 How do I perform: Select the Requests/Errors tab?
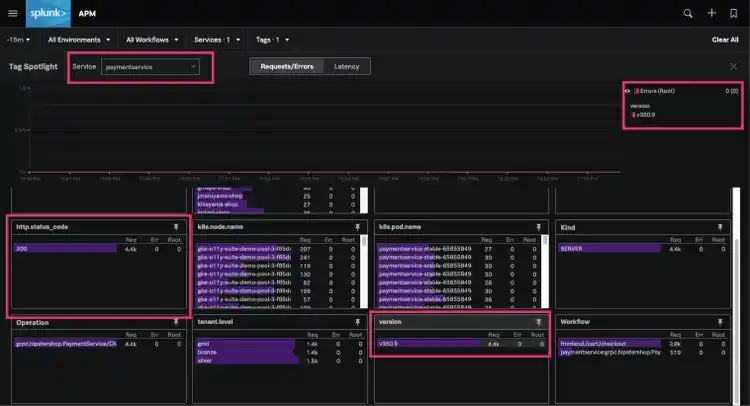[x=285, y=66]
